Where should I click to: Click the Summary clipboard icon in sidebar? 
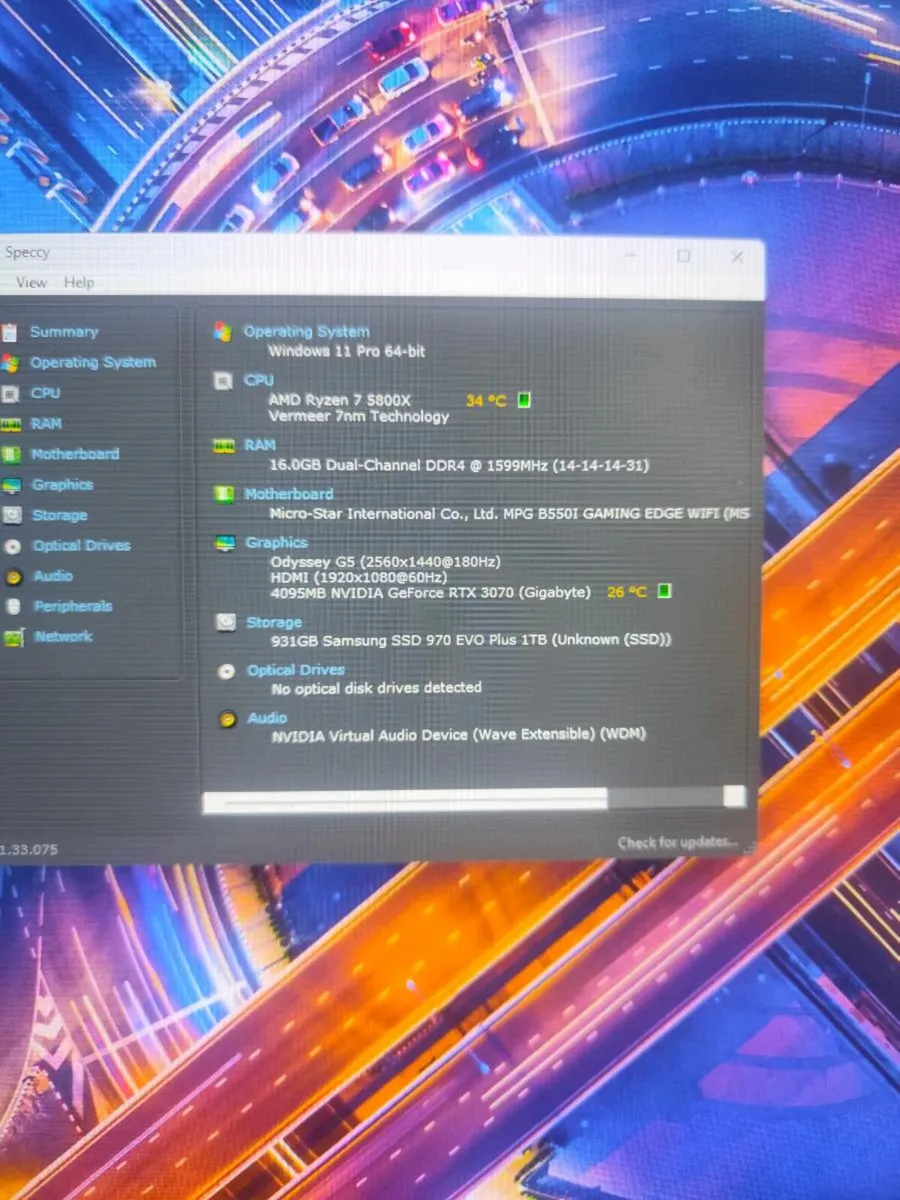(10, 332)
